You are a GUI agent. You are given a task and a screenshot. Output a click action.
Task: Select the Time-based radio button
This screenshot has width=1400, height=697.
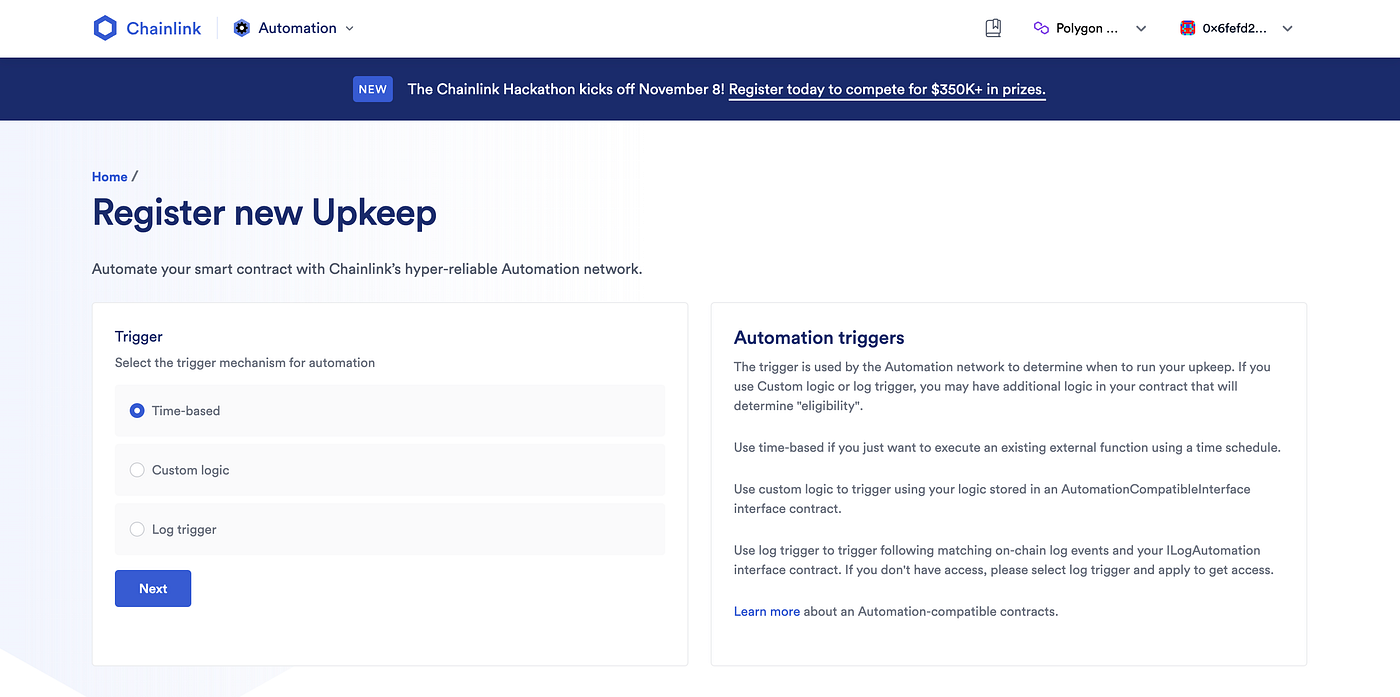[137, 411]
